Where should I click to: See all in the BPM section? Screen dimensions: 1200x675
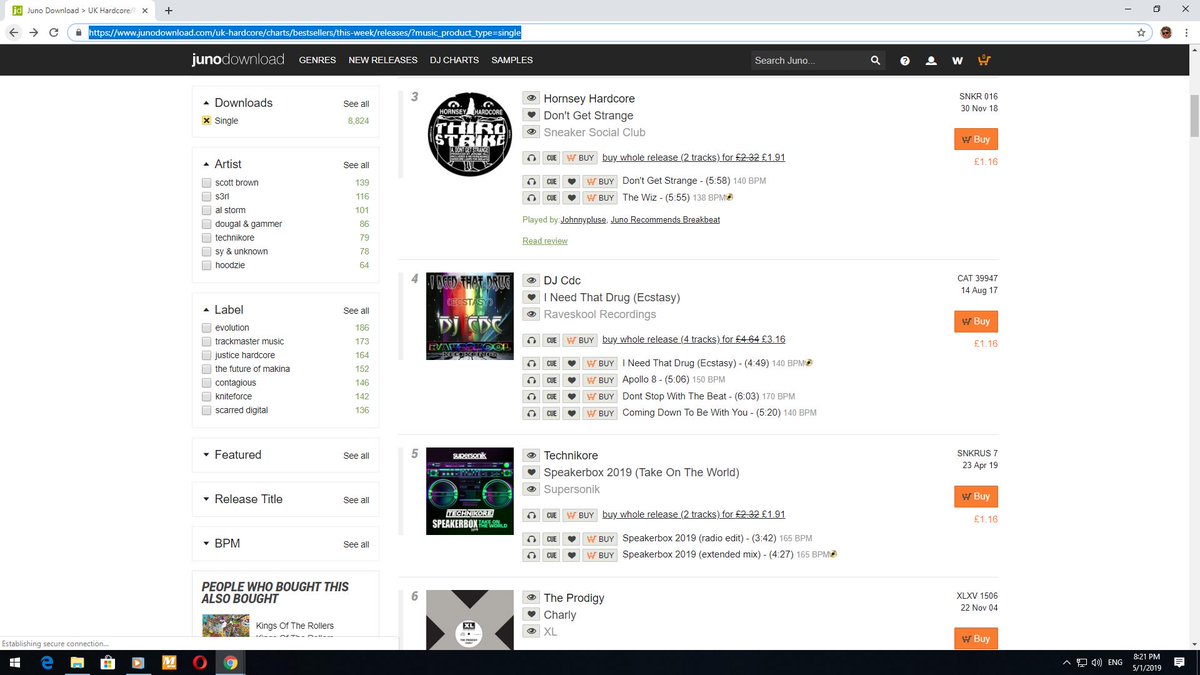[x=356, y=545]
